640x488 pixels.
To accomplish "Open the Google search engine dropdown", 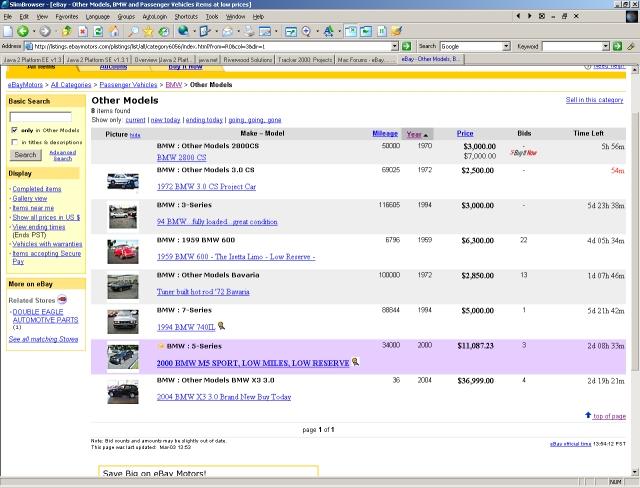I will tap(507, 46).
